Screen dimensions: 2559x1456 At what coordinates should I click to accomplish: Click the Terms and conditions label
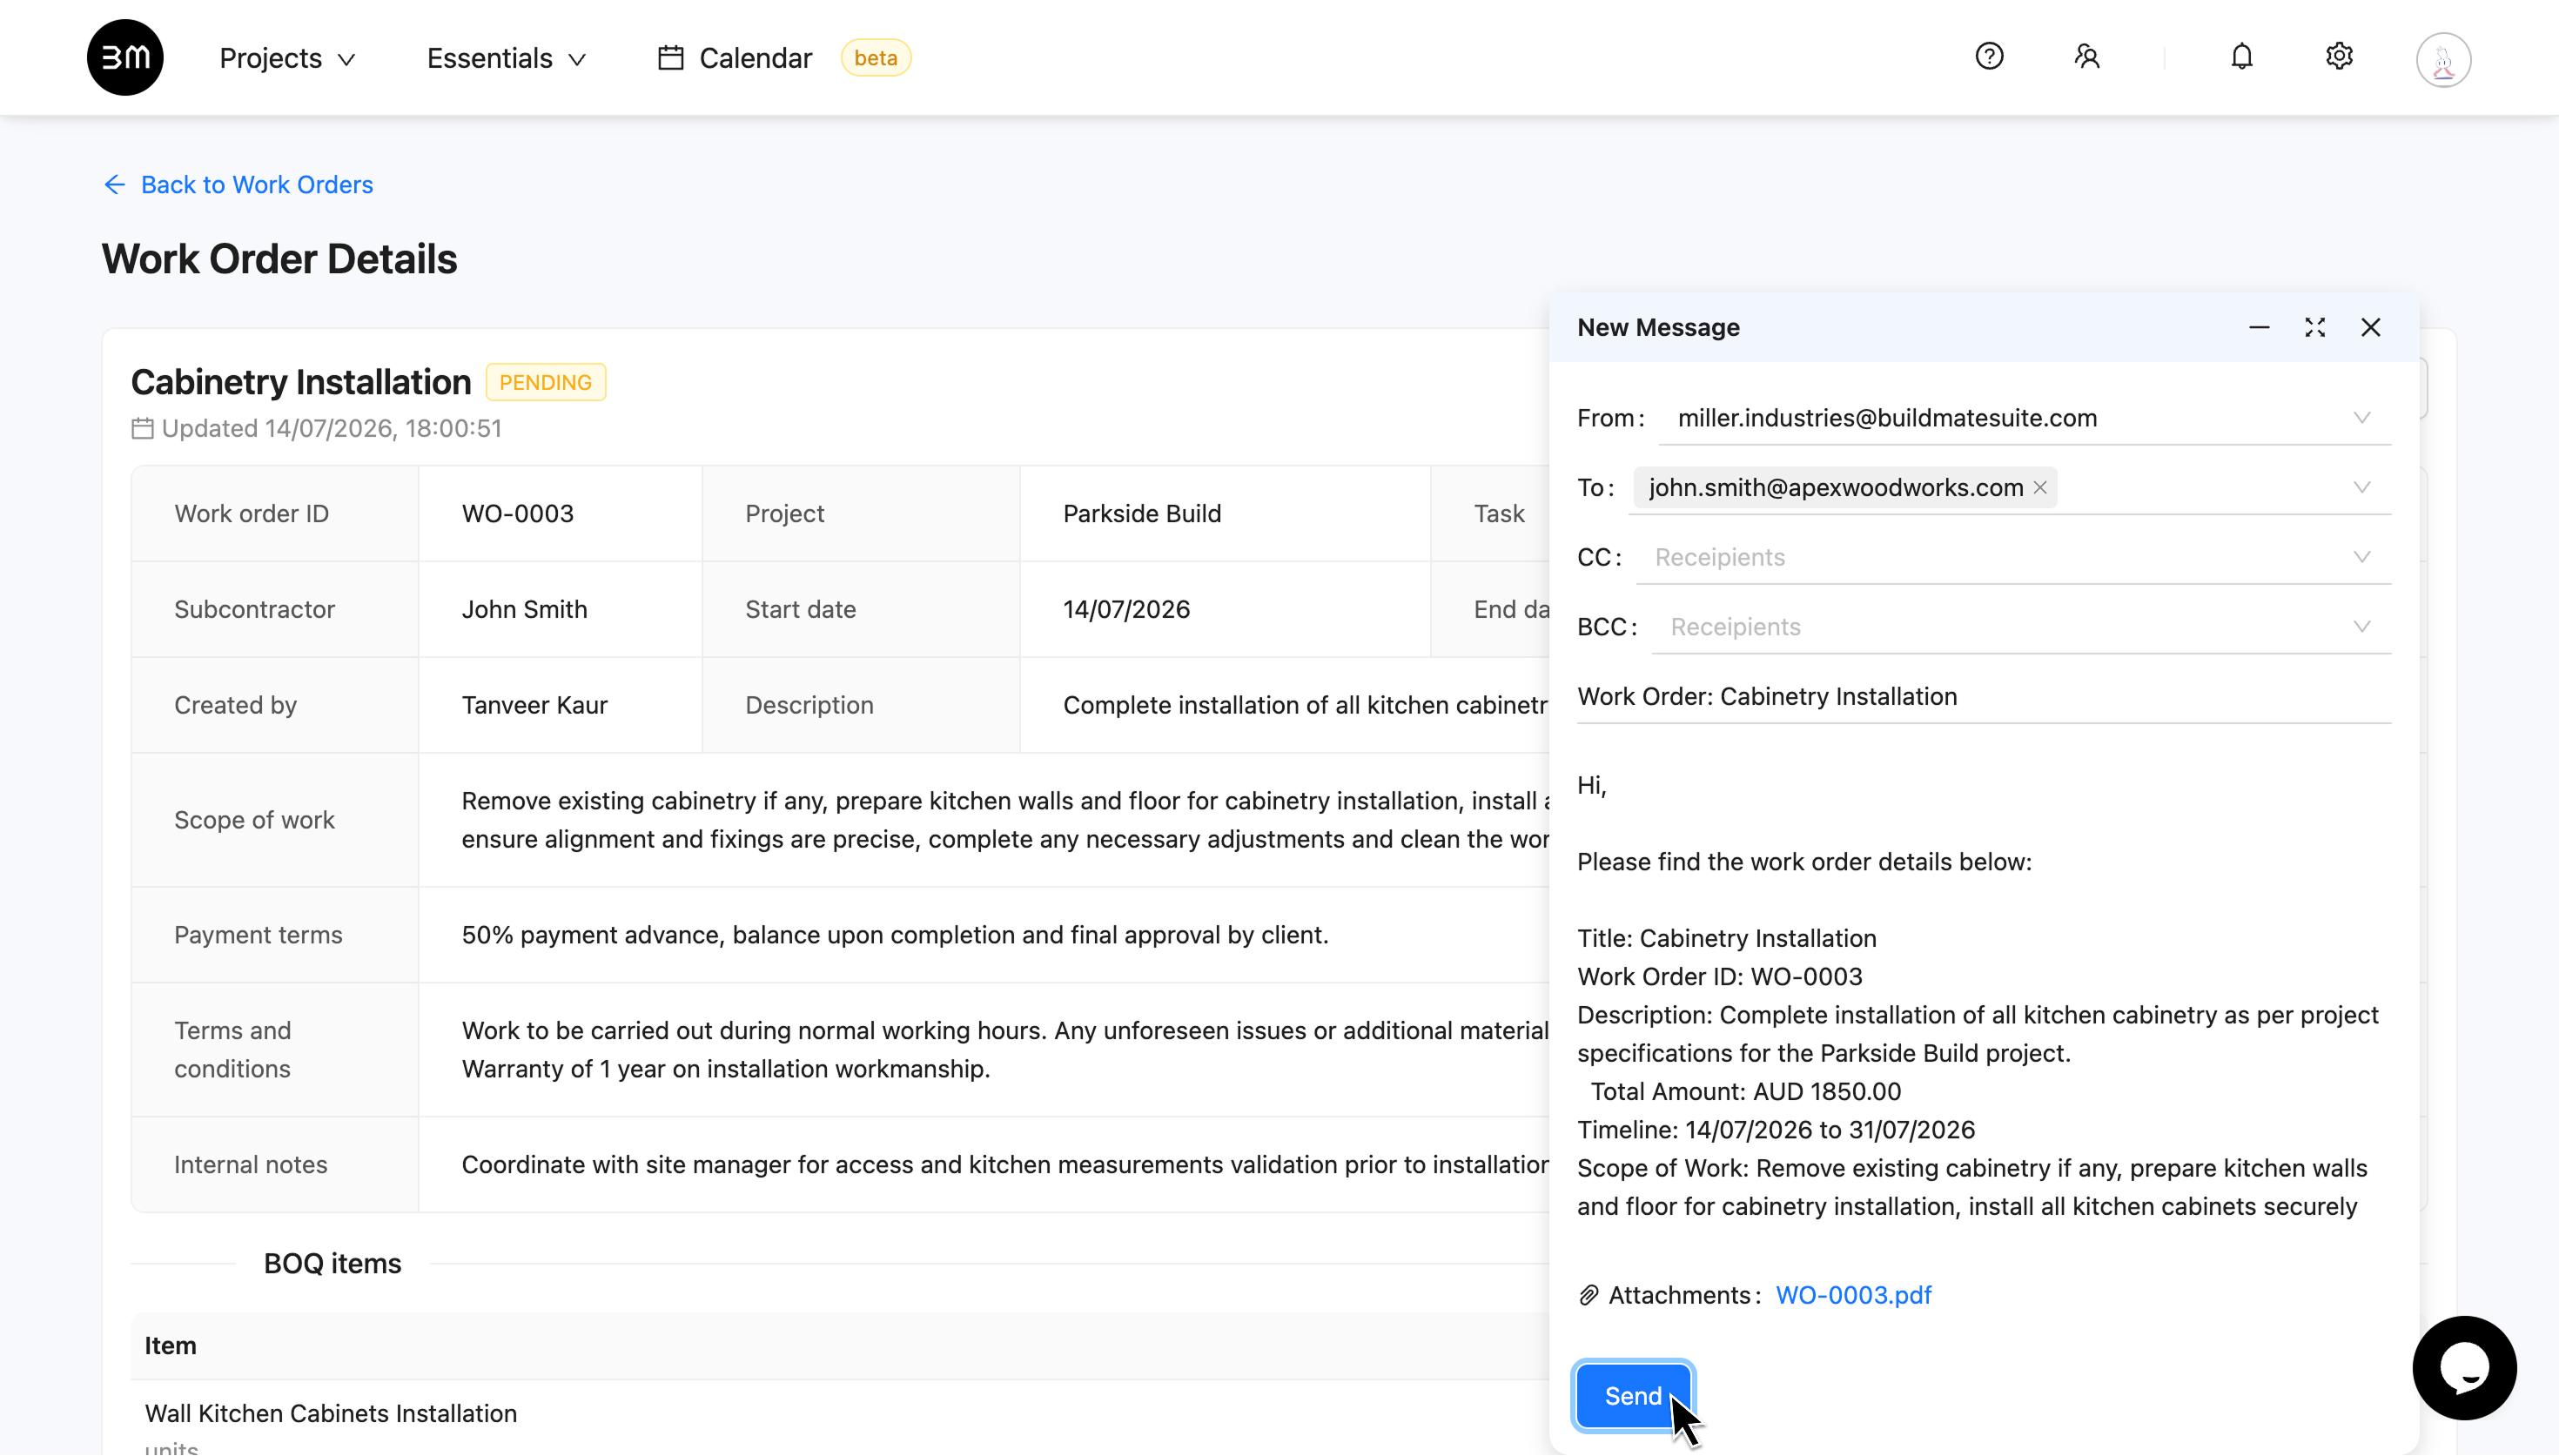232,1049
